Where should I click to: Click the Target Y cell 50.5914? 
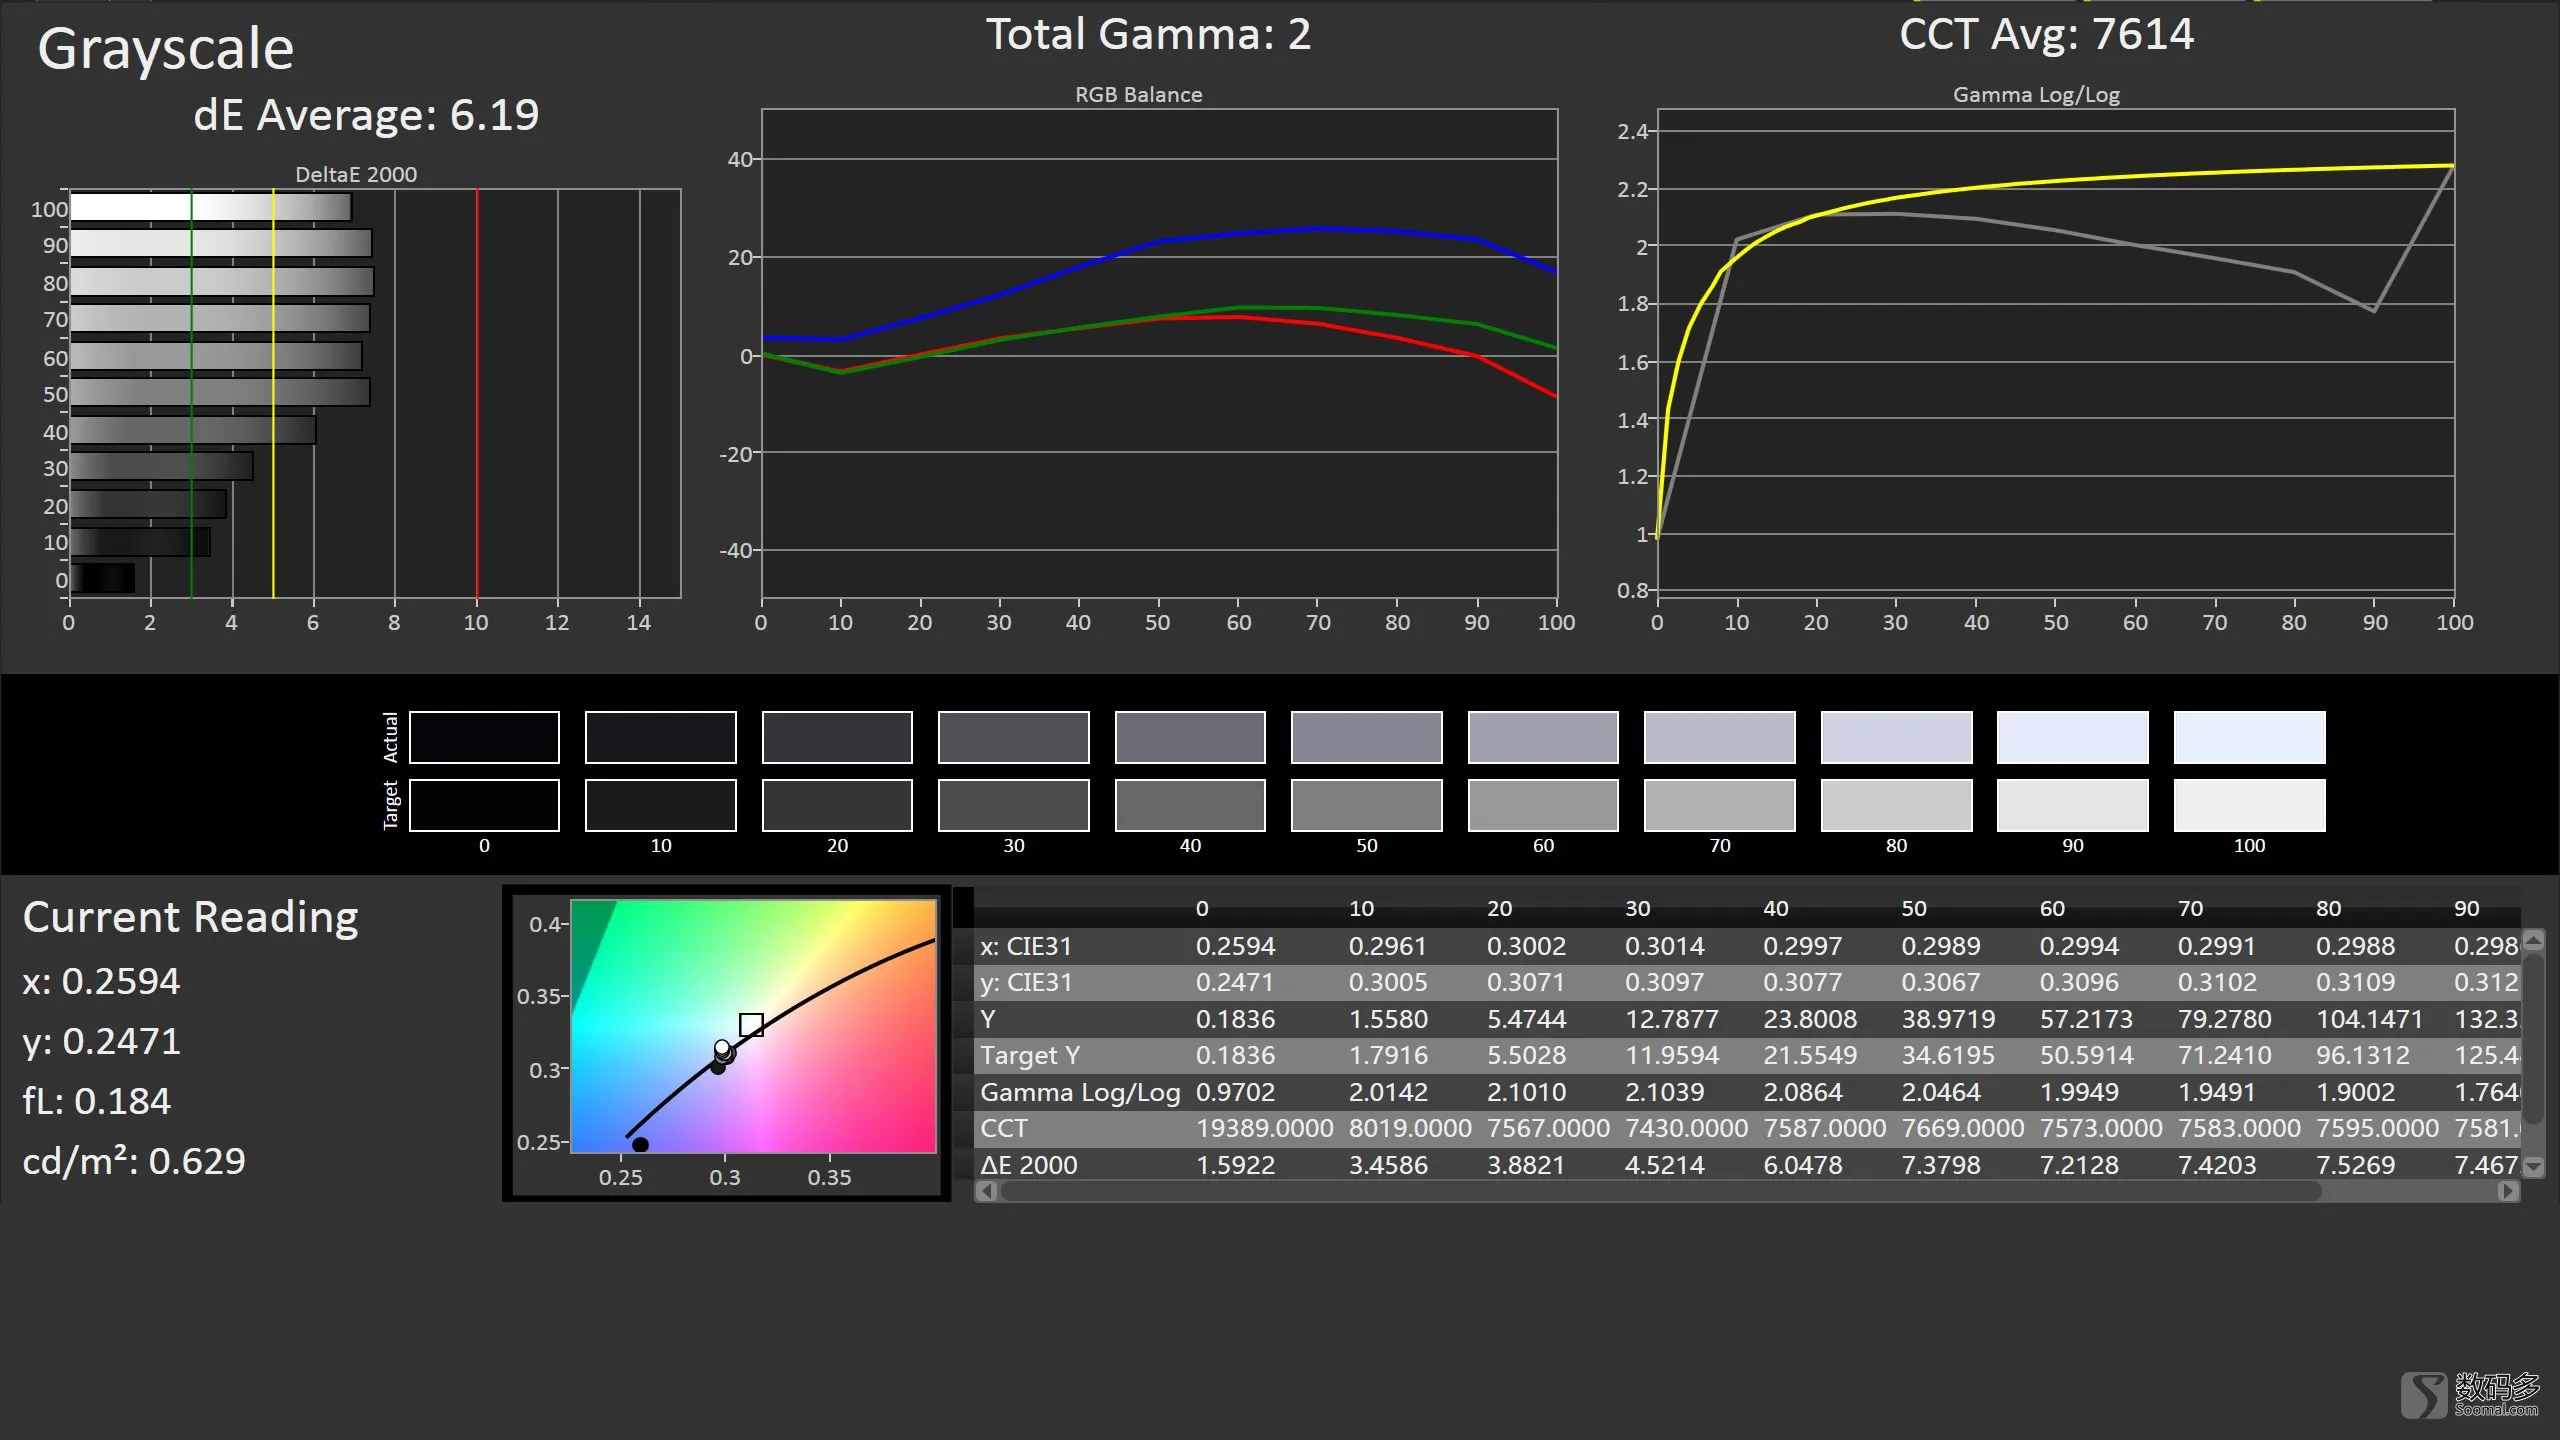pos(2086,1055)
